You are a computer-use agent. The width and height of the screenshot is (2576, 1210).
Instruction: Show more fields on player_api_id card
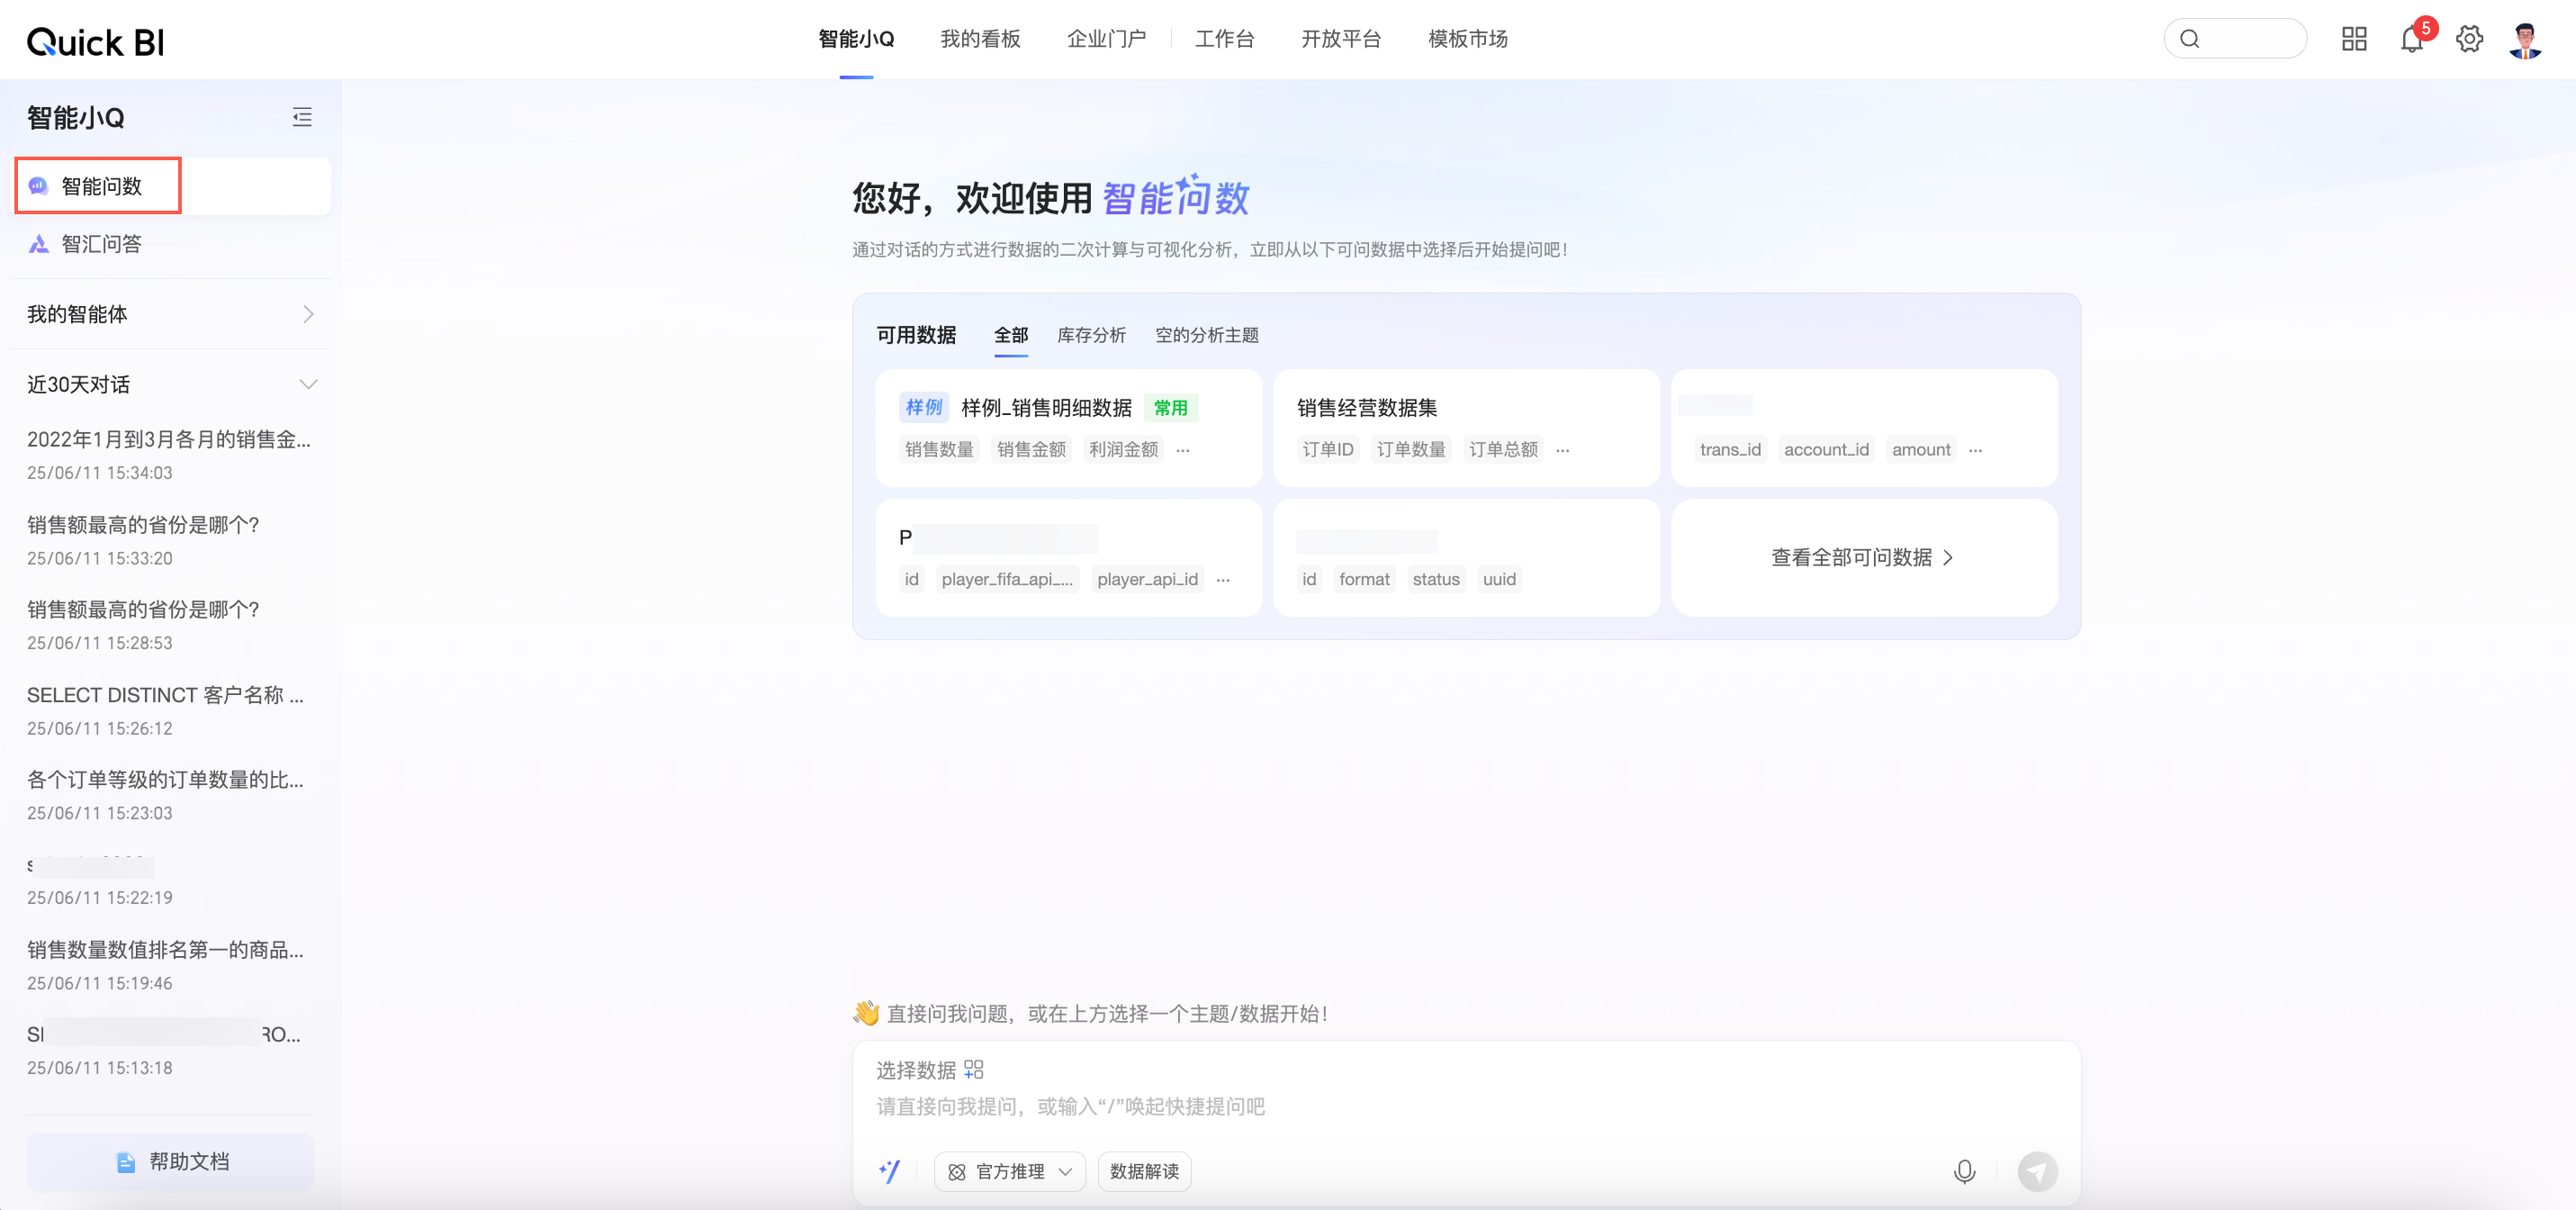1223,580
